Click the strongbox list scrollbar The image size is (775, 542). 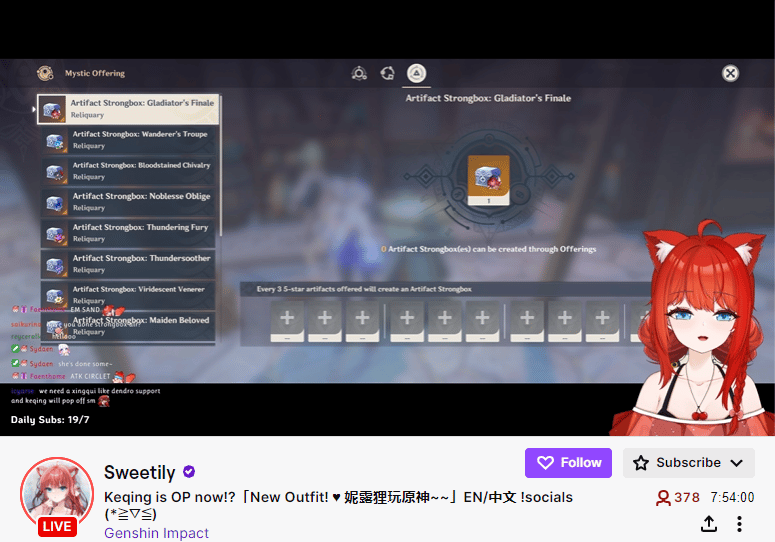tap(220, 166)
